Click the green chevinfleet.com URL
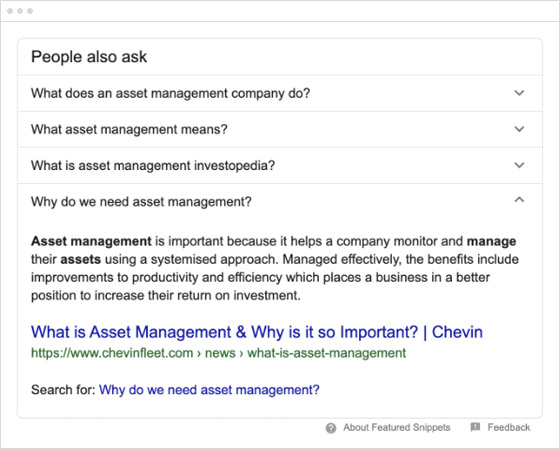 pyautogui.click(x=219, y=353)
